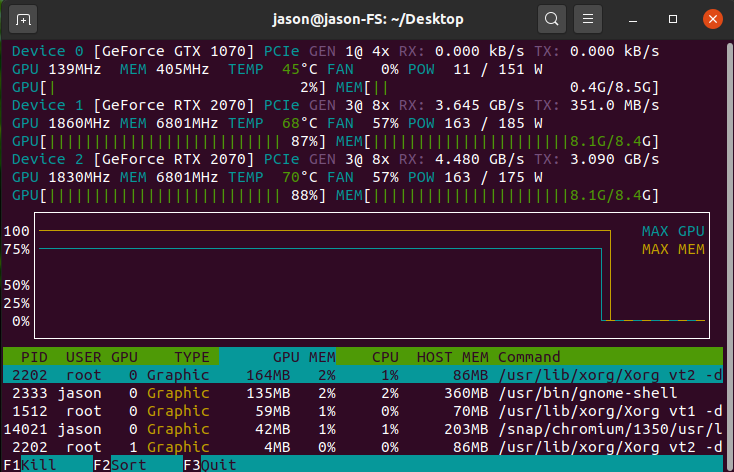Click the Device 2 GPU 88% usage bar
Screen dimensions: 734x472
[169, 195]
